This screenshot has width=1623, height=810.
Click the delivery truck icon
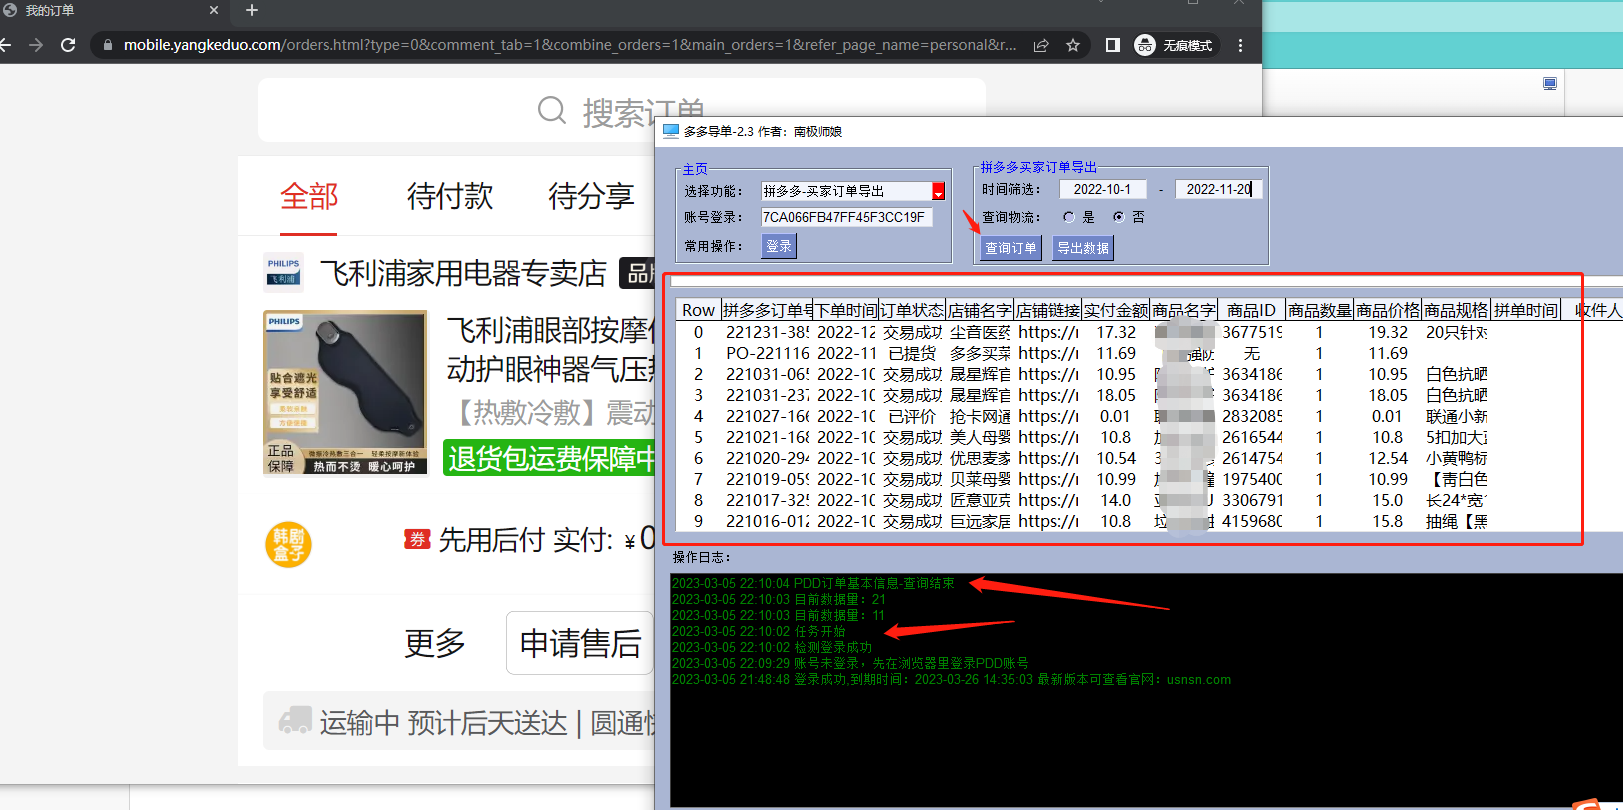coord(295,720)
